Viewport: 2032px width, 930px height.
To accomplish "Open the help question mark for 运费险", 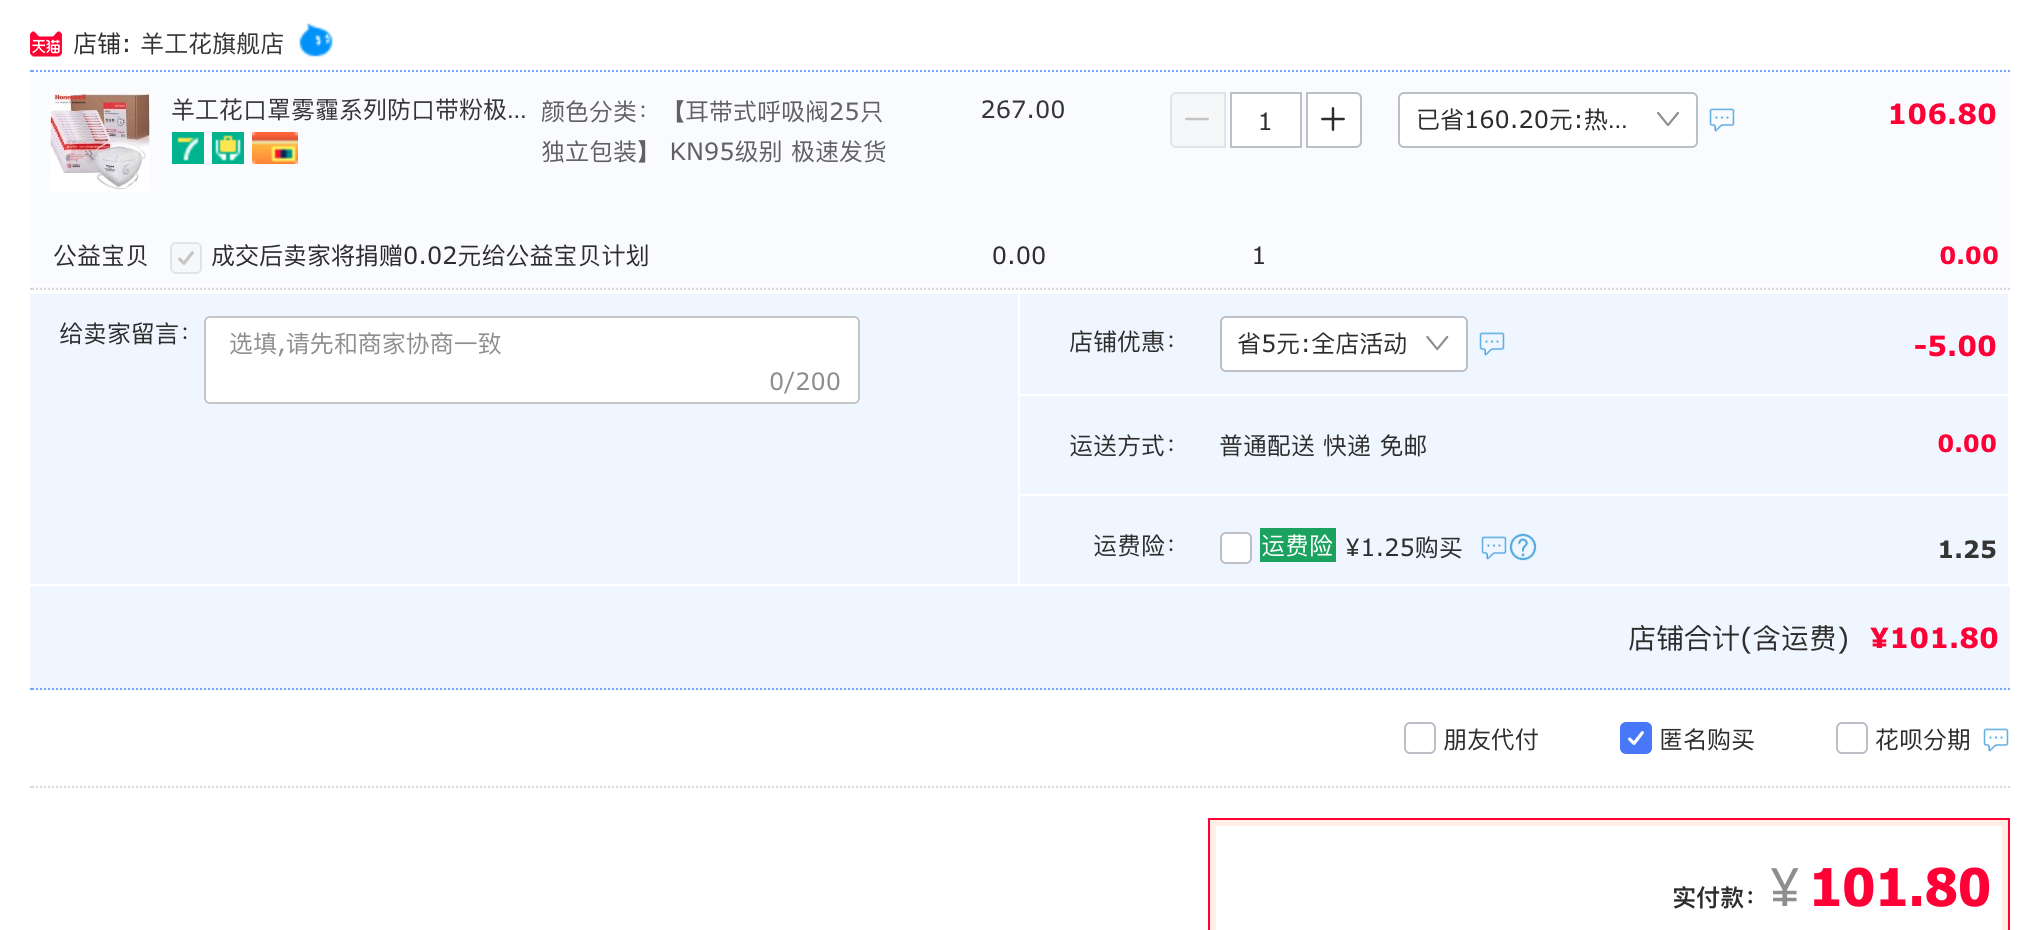I will click(1523, 547).
